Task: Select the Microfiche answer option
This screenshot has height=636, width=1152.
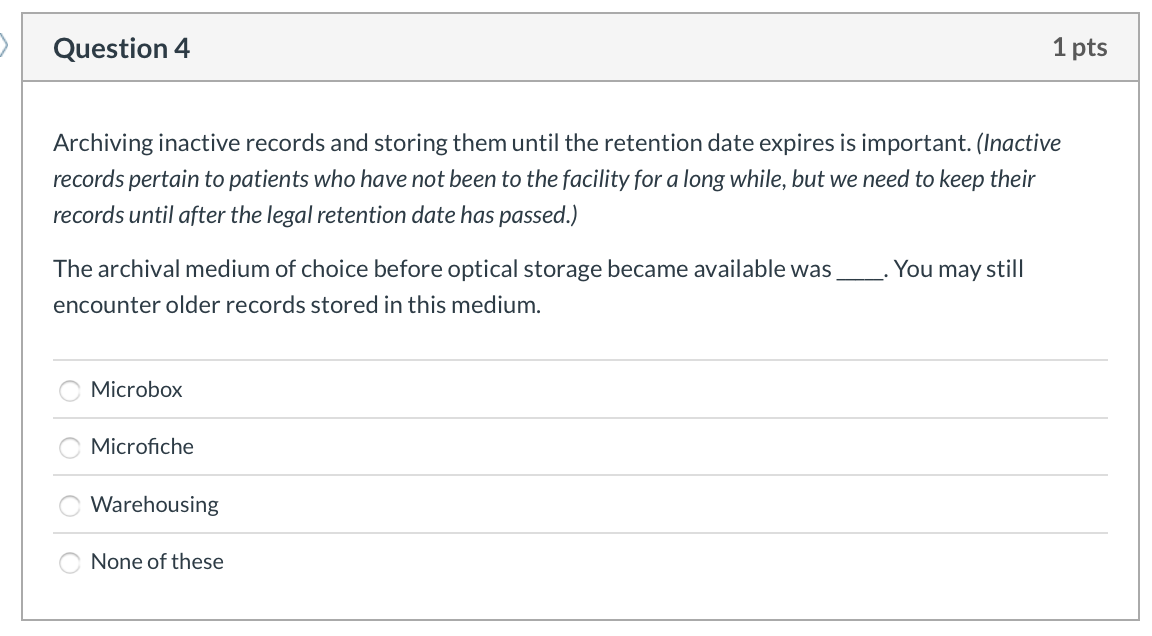Action: (69, 448)
